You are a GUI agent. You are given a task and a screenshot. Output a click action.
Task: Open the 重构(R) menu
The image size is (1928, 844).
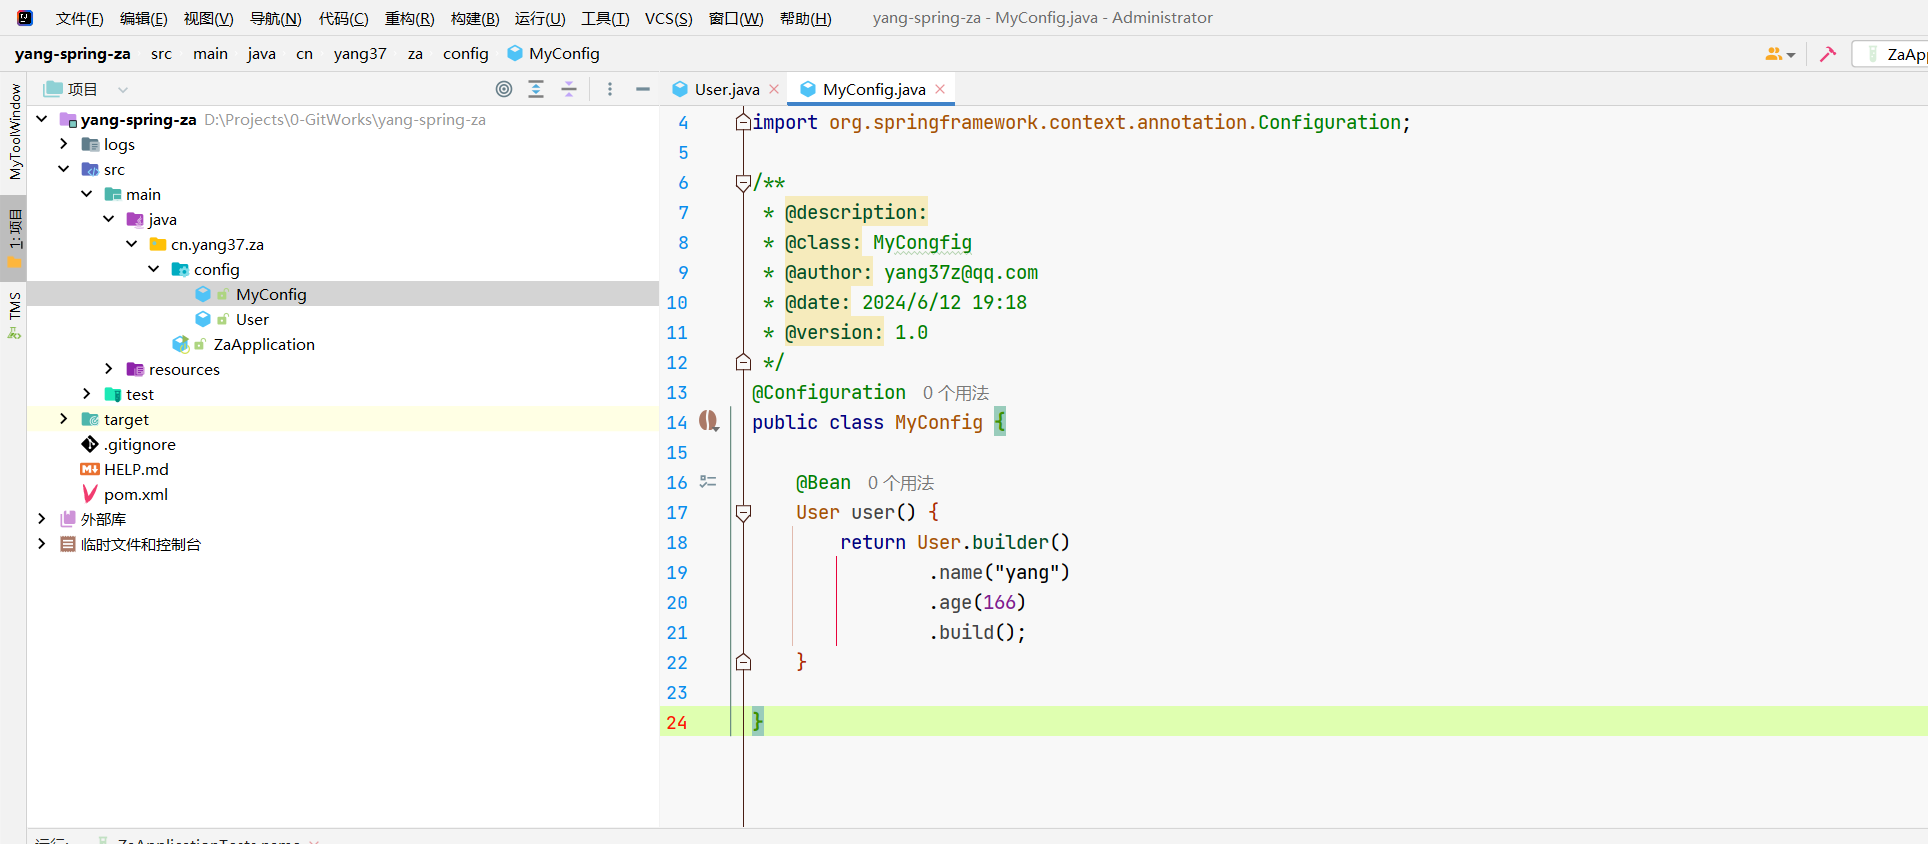tap(410, 18)
